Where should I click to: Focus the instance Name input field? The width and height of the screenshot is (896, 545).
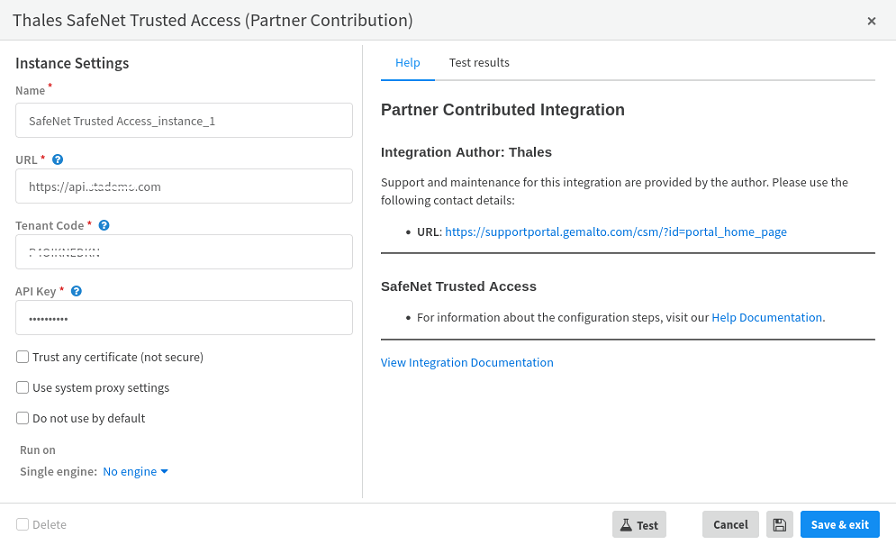click(184, 121)
